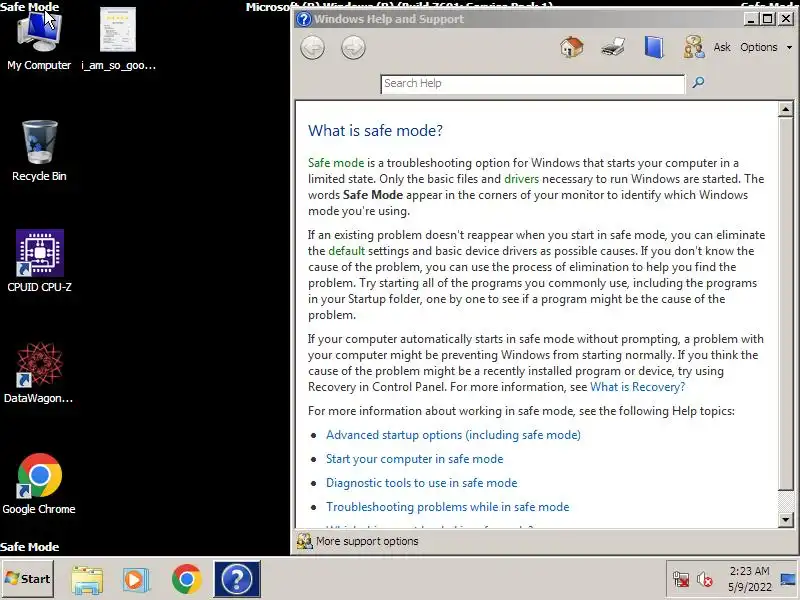
Task: Select Google Chrome desktop shortcut
Action: coord(39,484)
